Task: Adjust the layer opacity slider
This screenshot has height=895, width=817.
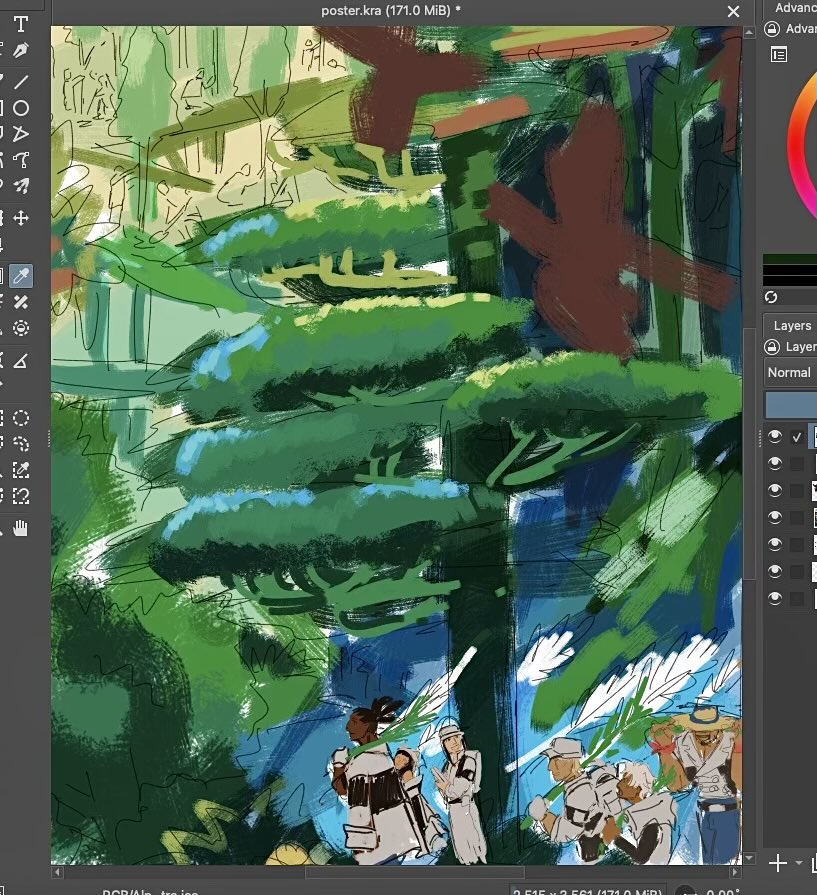Action: (x=791, y=405)
